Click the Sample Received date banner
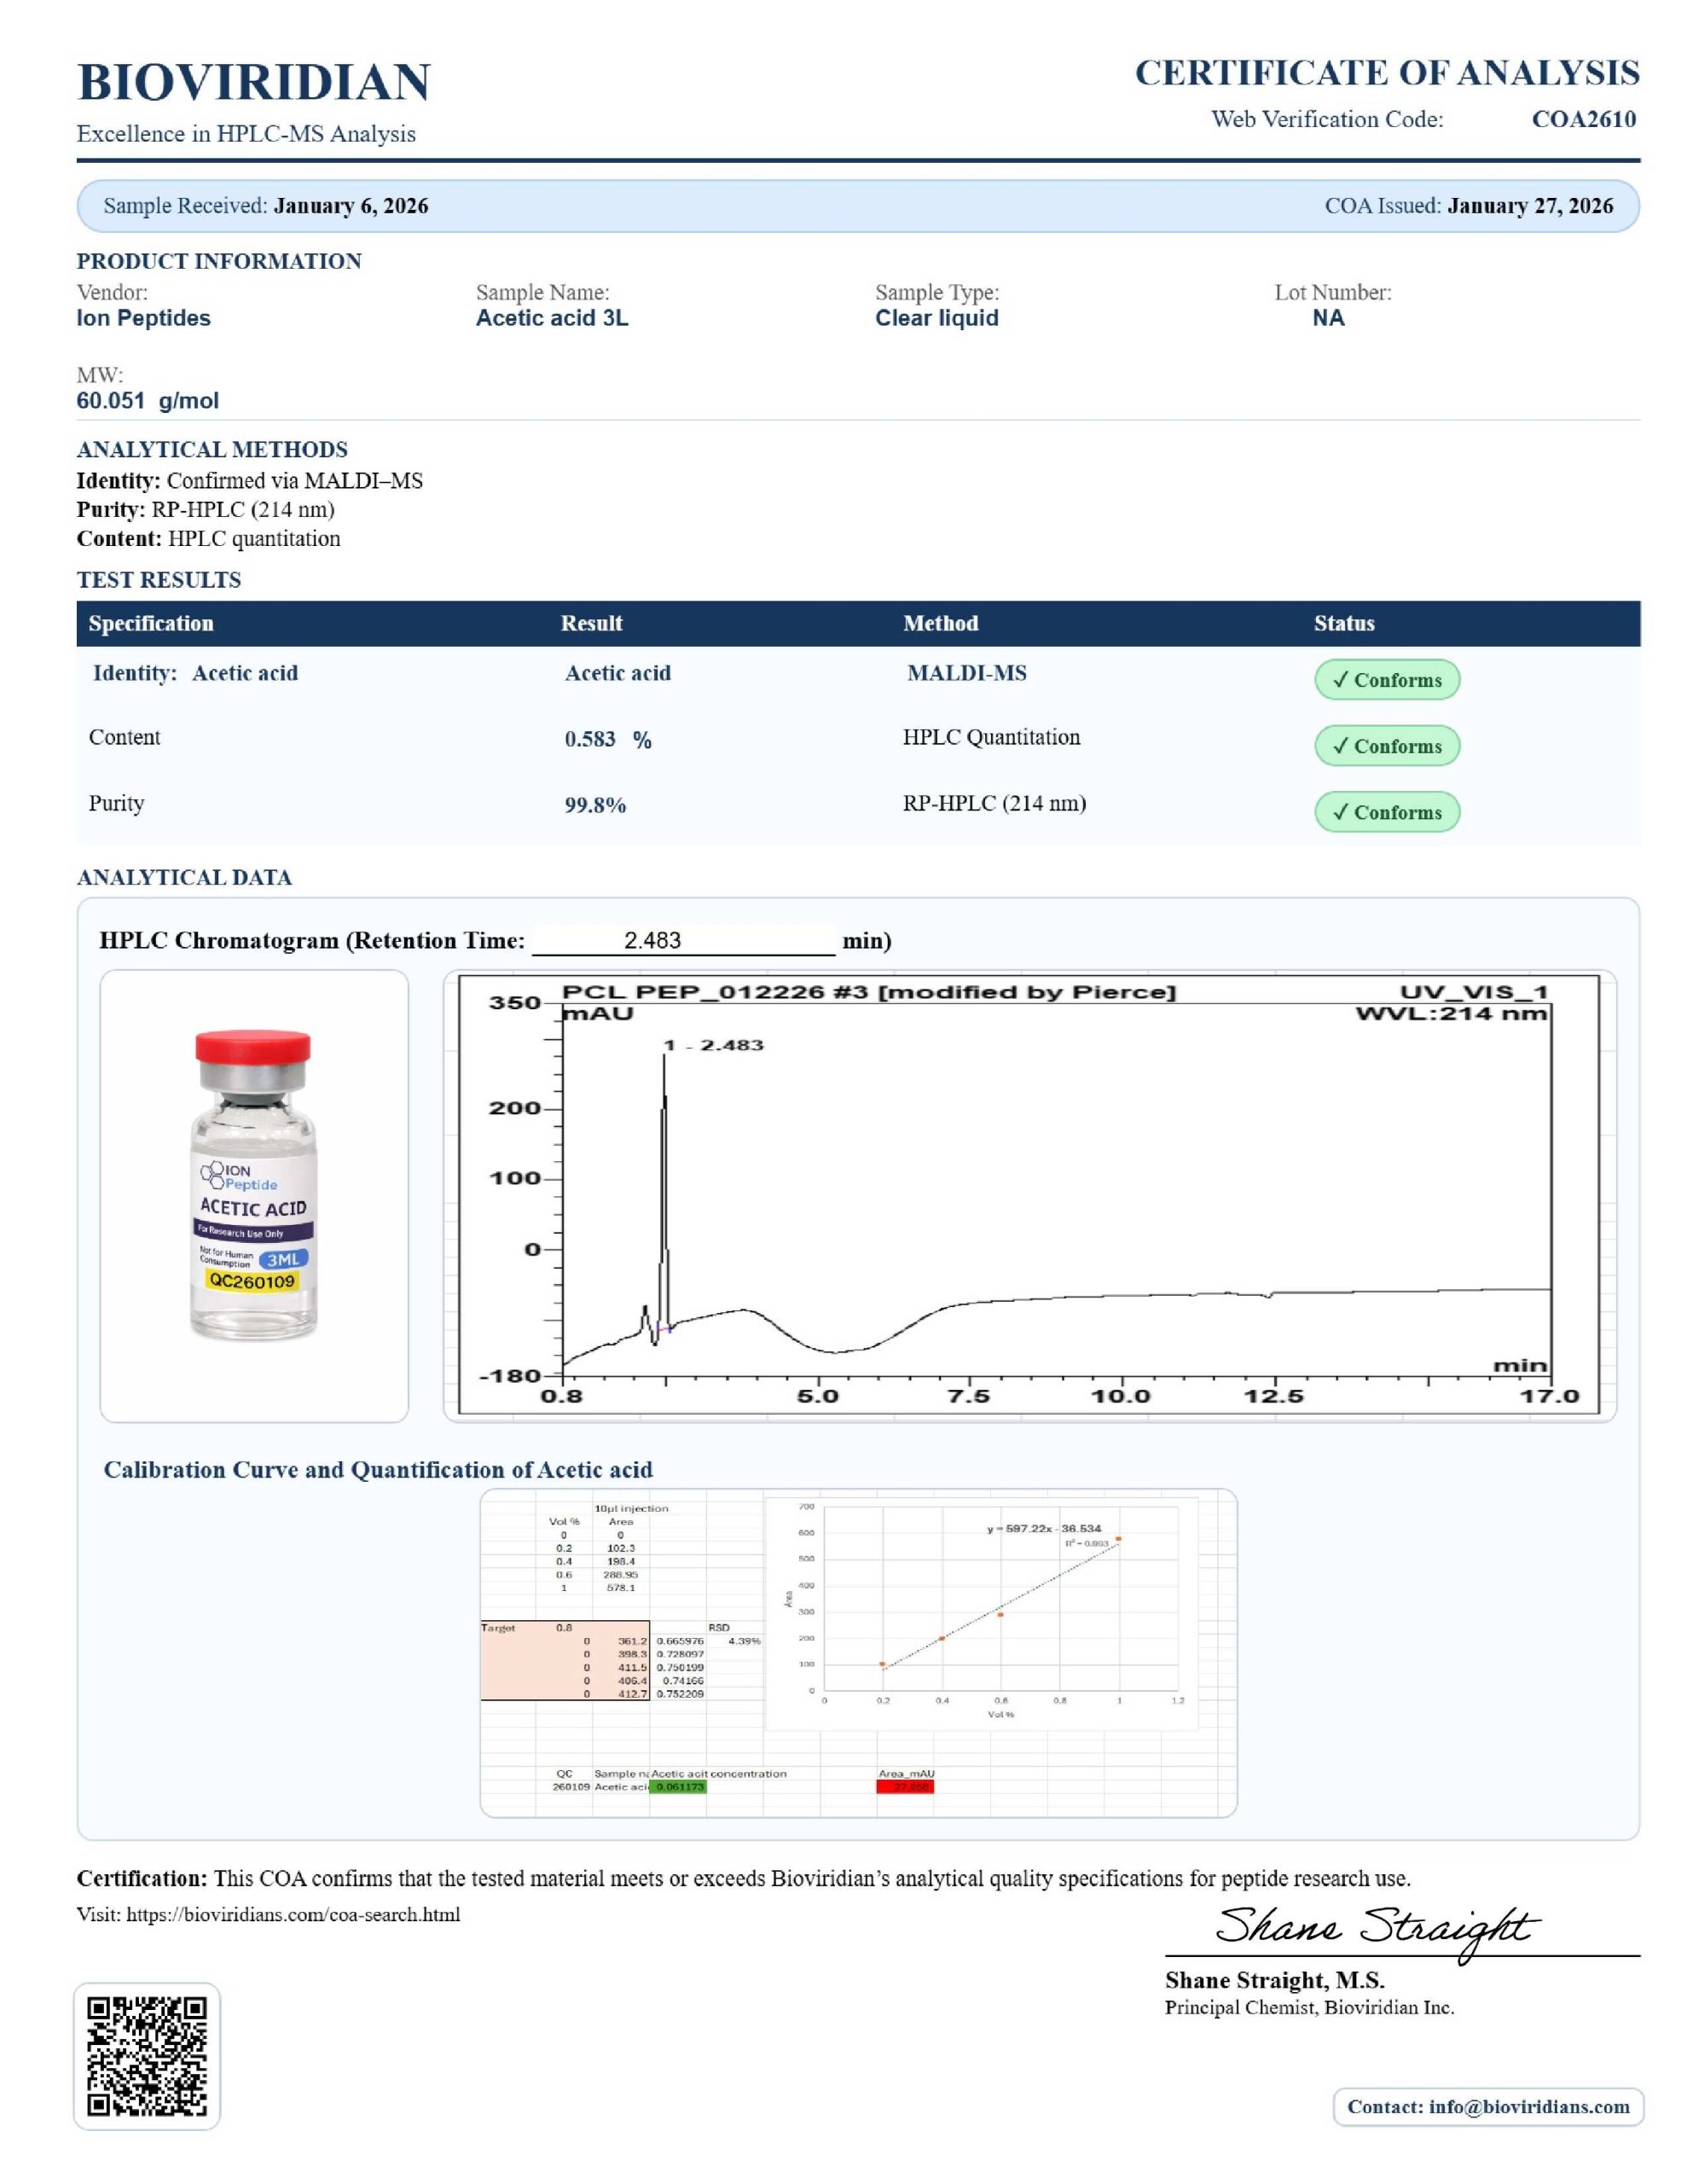The width and height of the screenshot is (1687, 2184). tap(266, 206)
